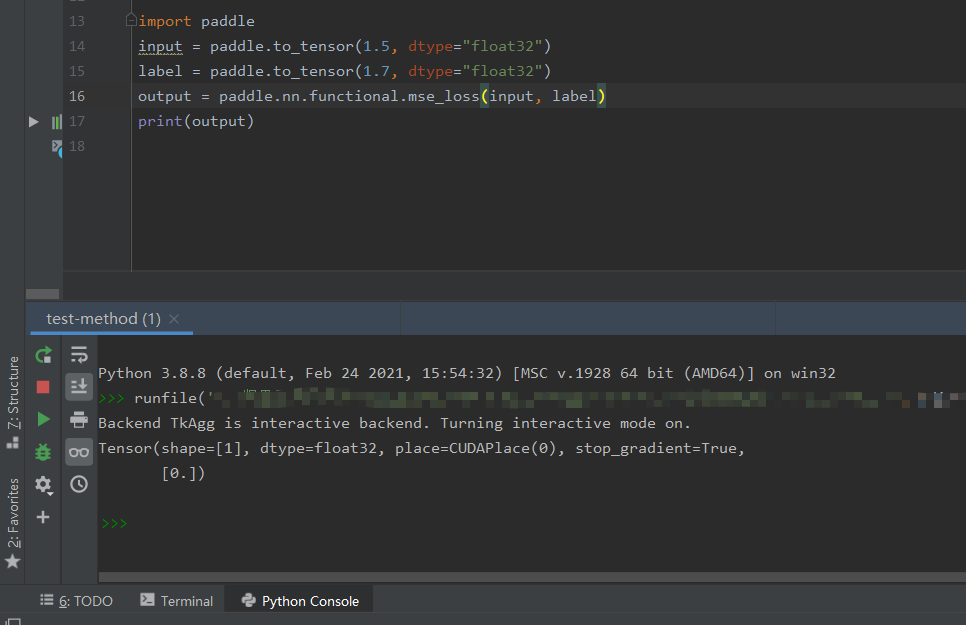Switch to the Terminal tab

point(177,600)
